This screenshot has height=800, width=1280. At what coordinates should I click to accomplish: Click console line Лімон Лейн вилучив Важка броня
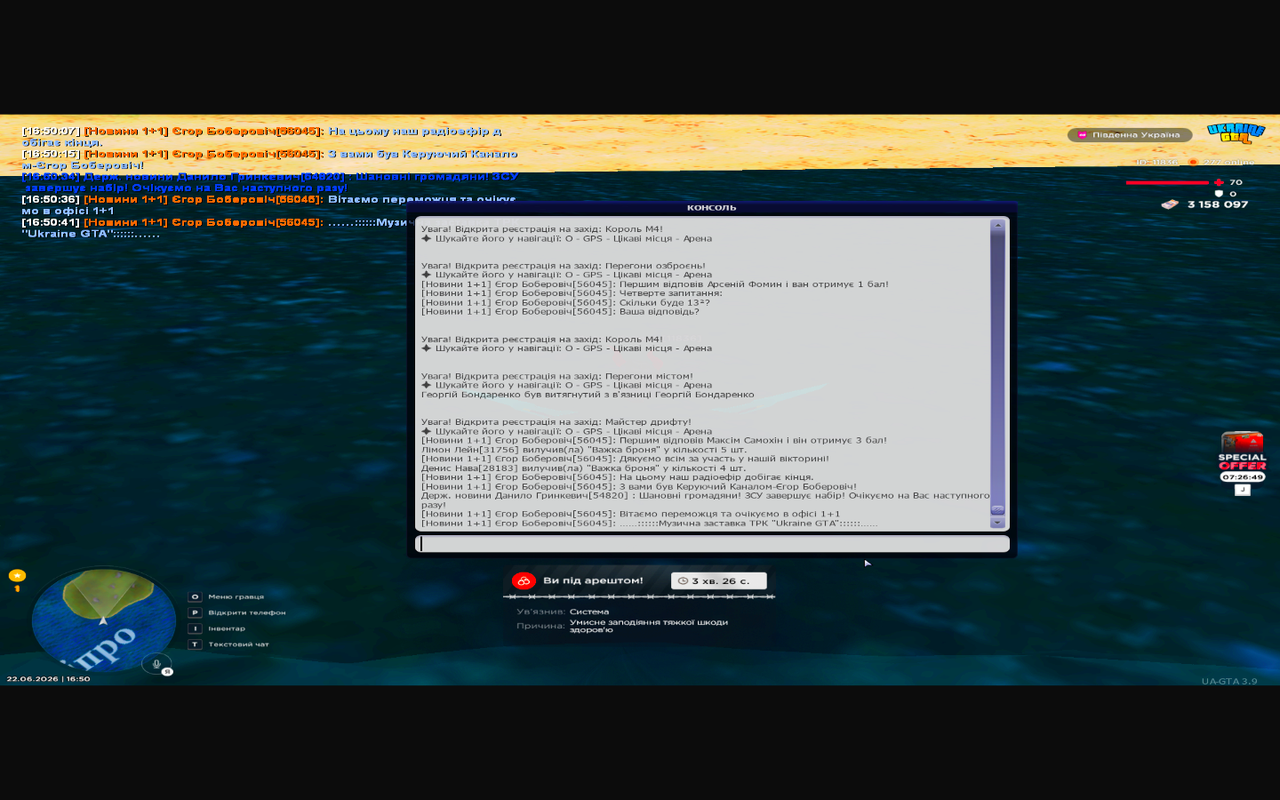click(584, 449)
